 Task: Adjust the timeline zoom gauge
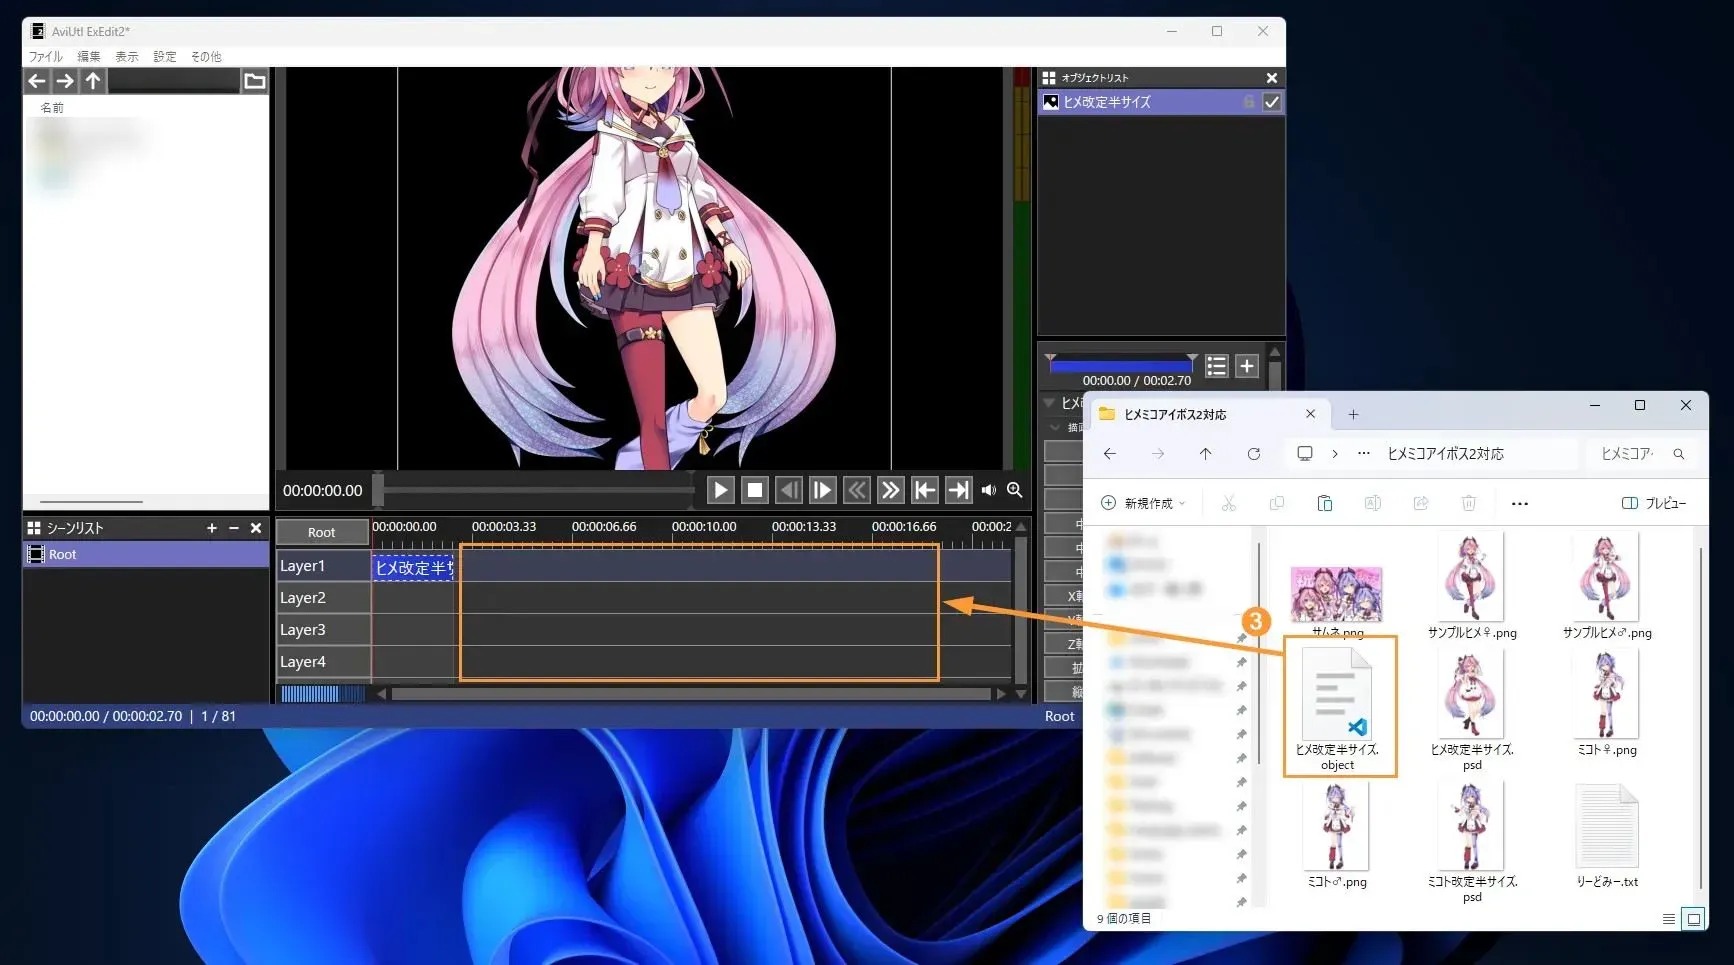322,693
